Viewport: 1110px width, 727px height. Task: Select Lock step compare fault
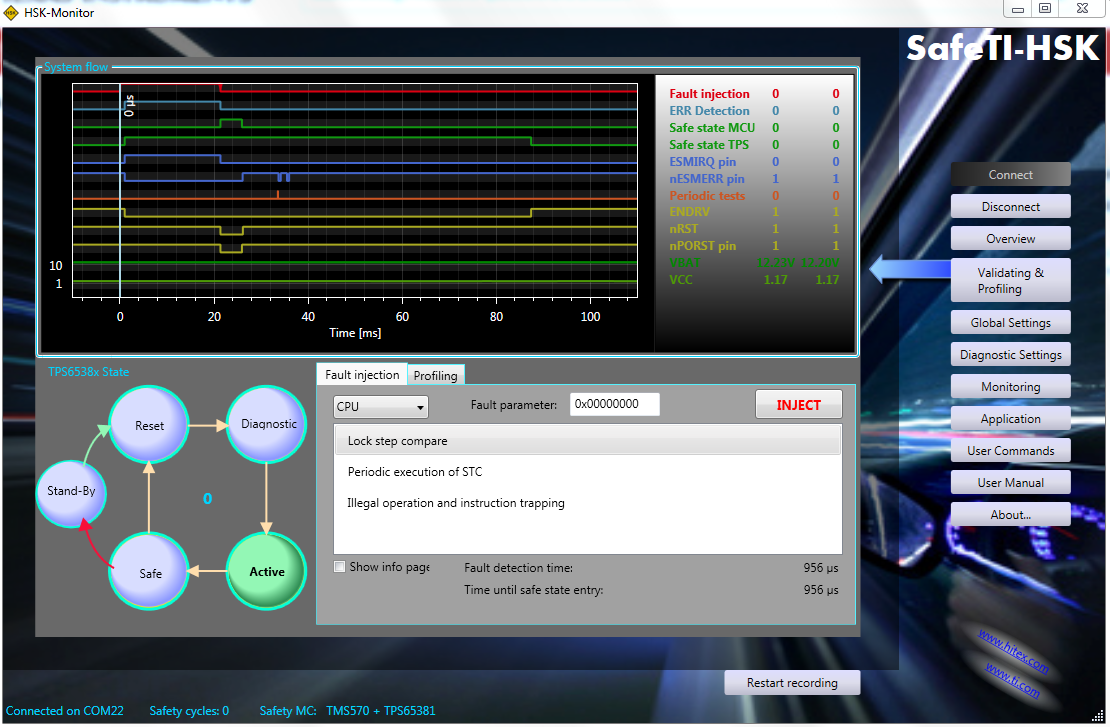point(588,440)
